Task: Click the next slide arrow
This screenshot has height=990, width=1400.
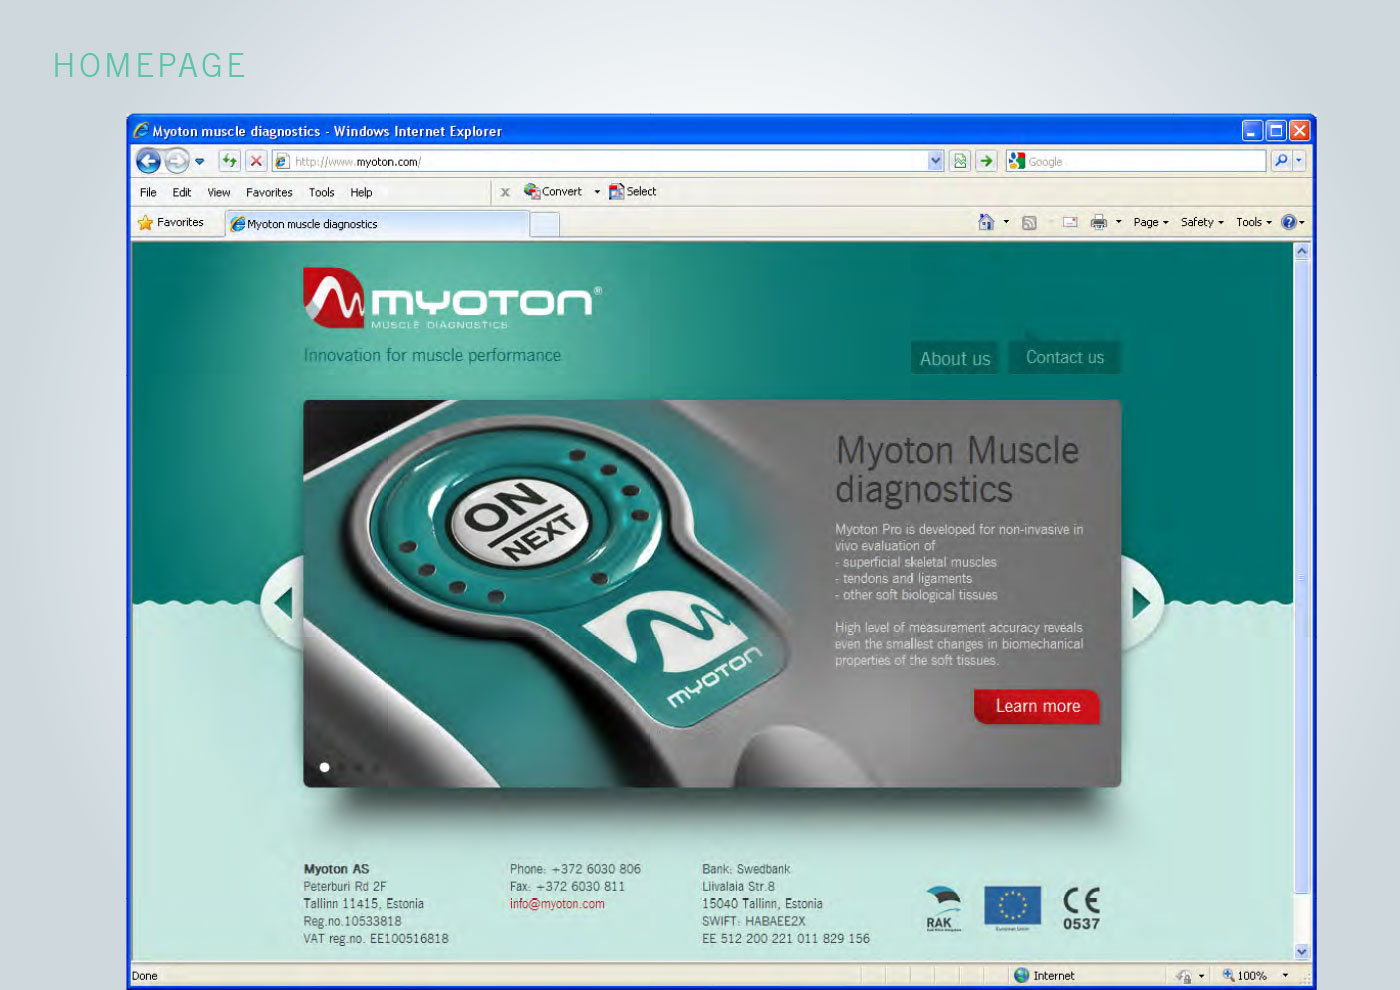Action: (1141, 602)
